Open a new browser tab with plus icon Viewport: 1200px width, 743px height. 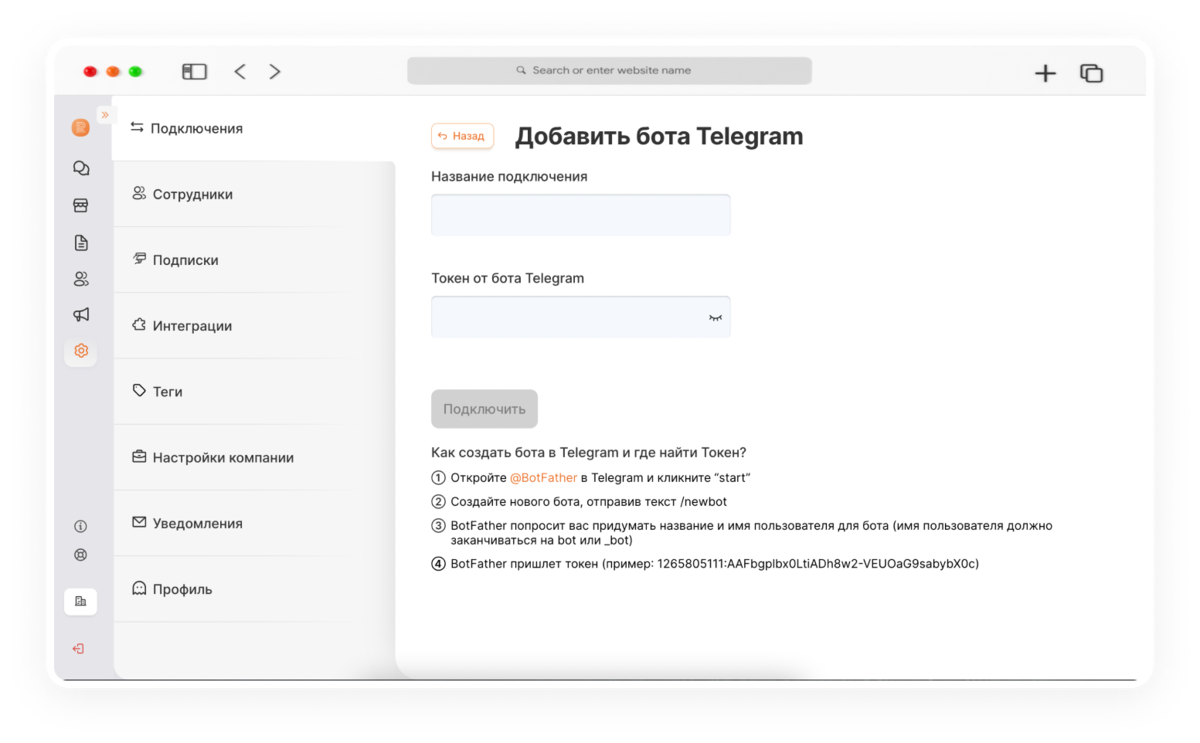pos(1045,73)
